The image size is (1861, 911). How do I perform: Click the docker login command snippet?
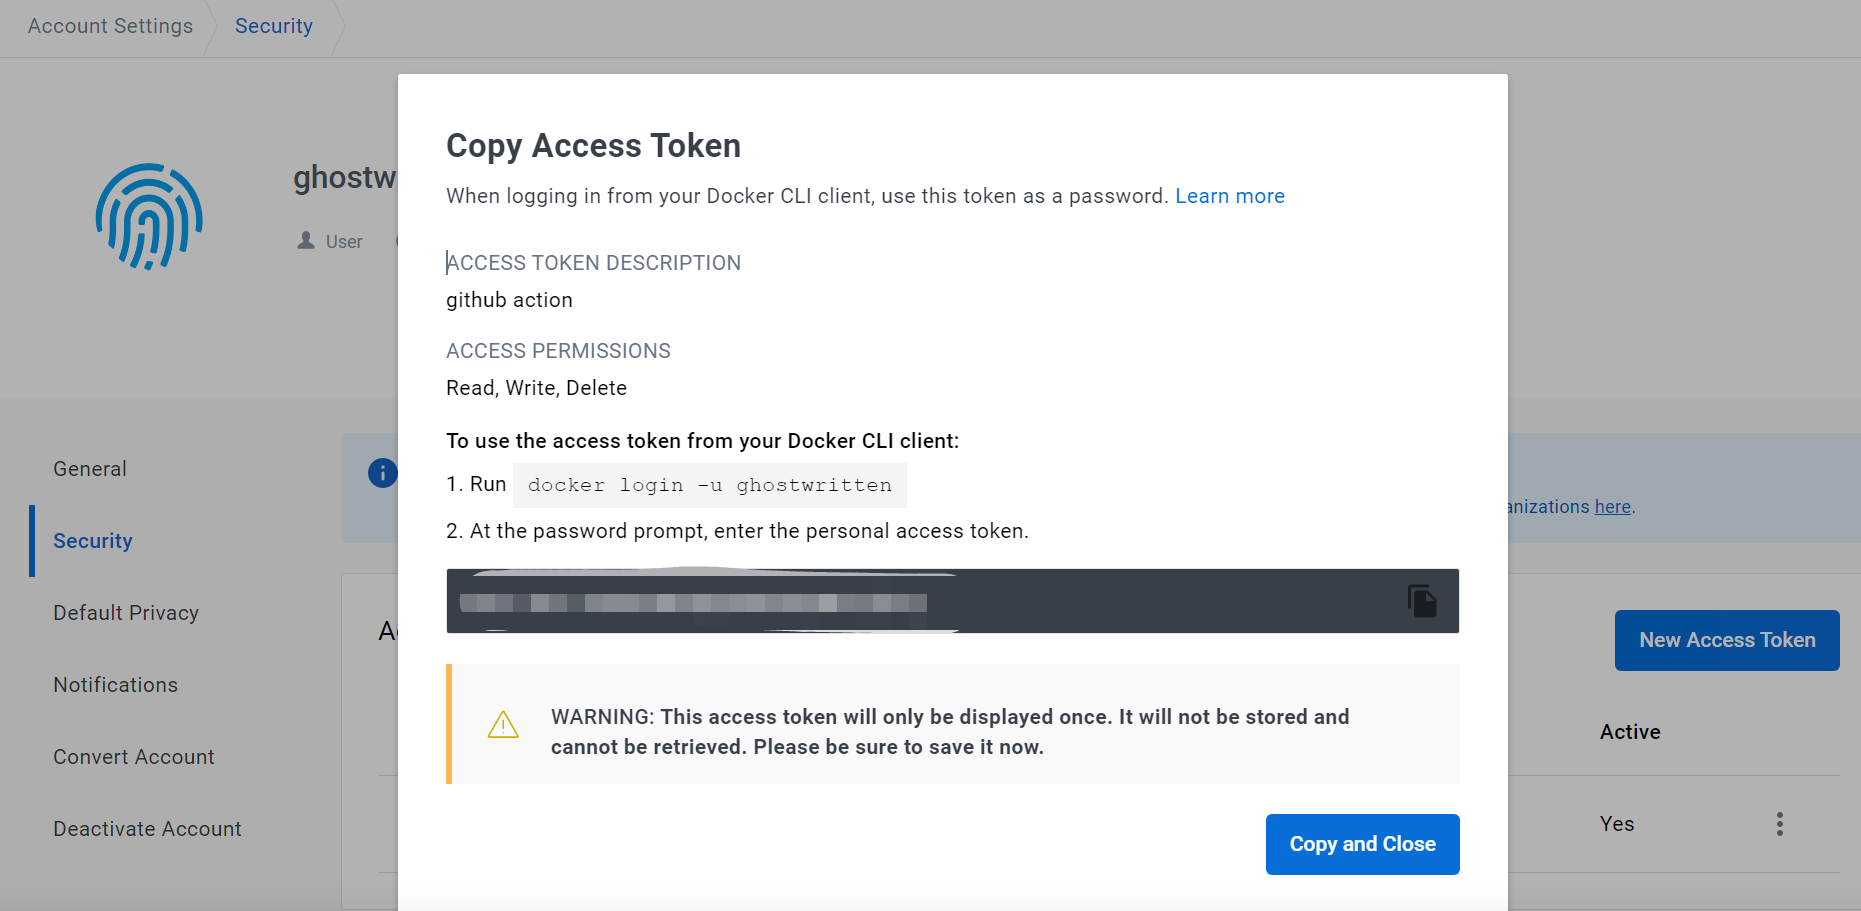click(x=709, y=485)
